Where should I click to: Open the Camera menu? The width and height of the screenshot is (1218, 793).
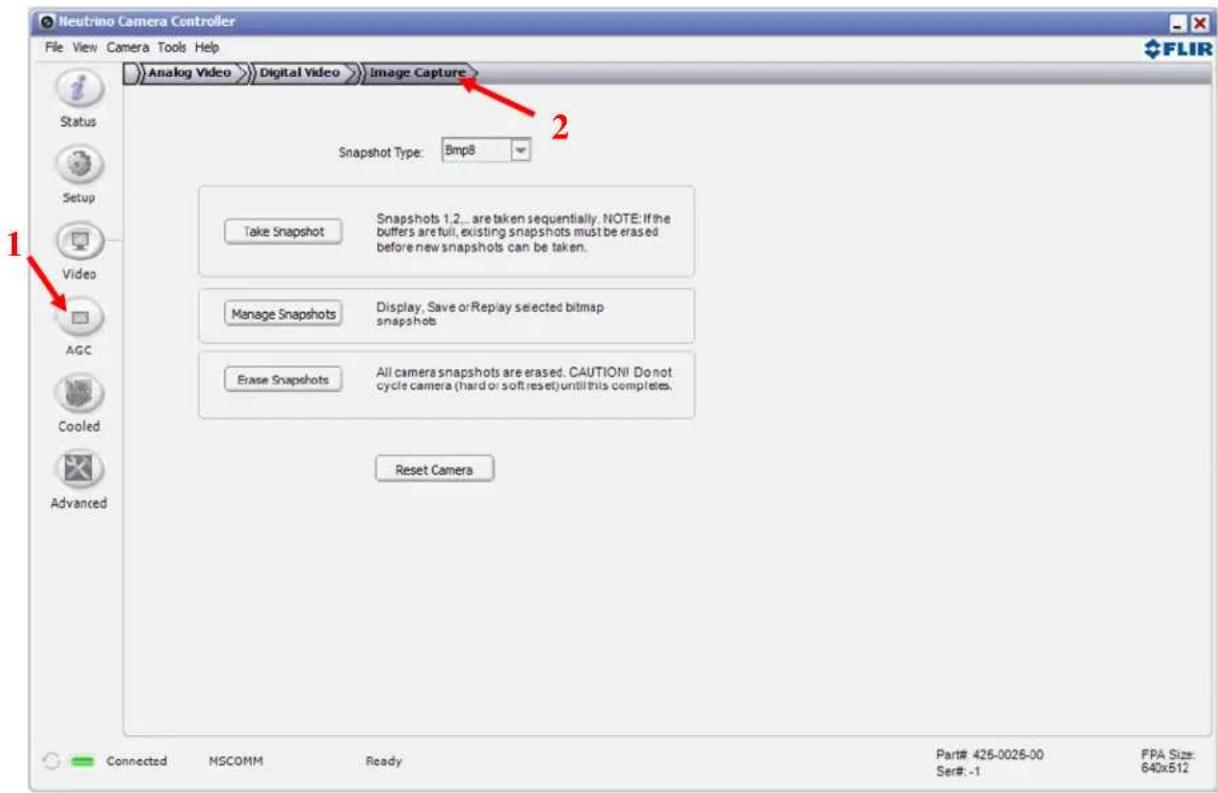point(128,47)
